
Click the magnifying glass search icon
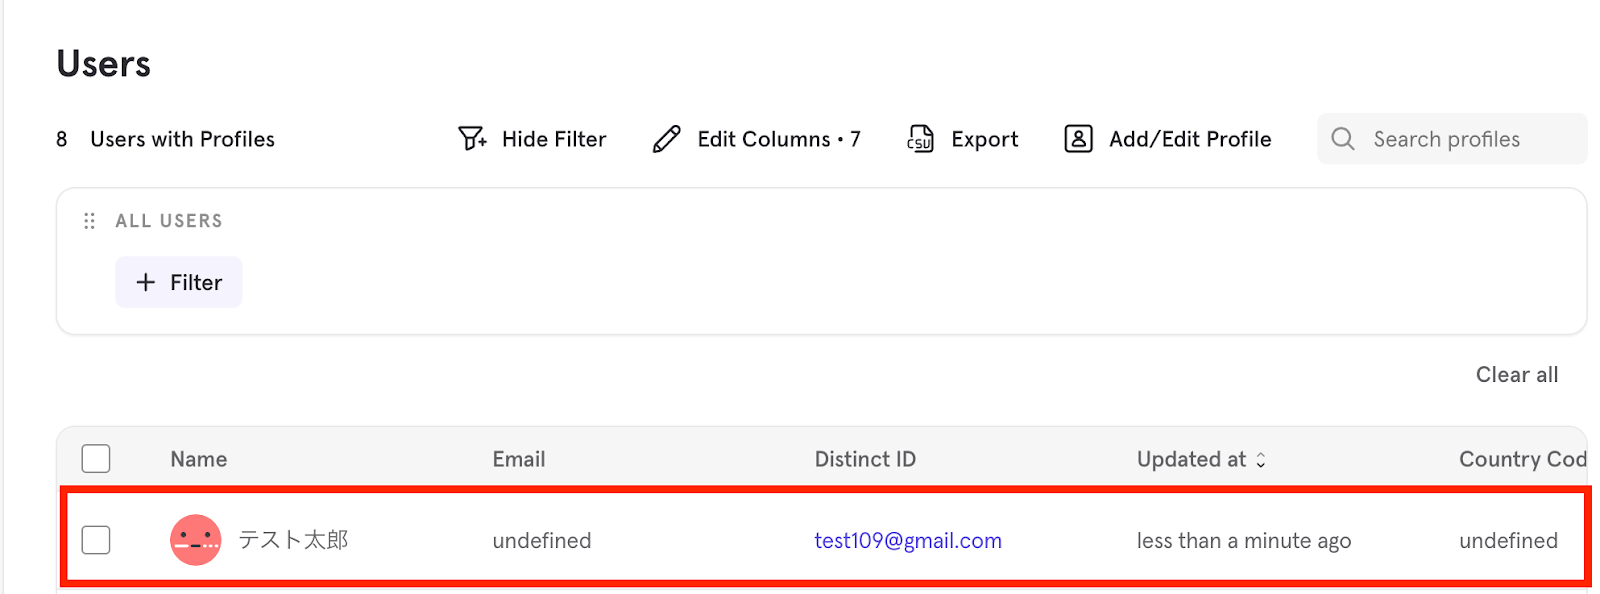pyautogui.click(x=1343, y=139)
